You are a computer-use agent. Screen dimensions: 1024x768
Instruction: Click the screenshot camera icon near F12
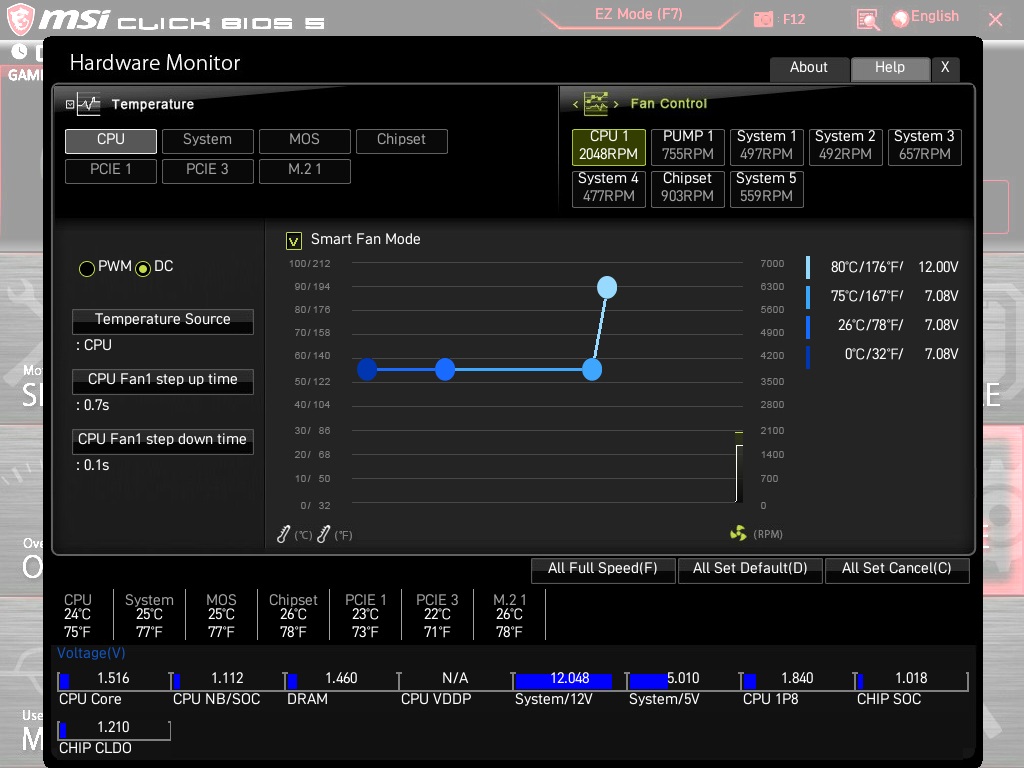(x=763, y=19)
